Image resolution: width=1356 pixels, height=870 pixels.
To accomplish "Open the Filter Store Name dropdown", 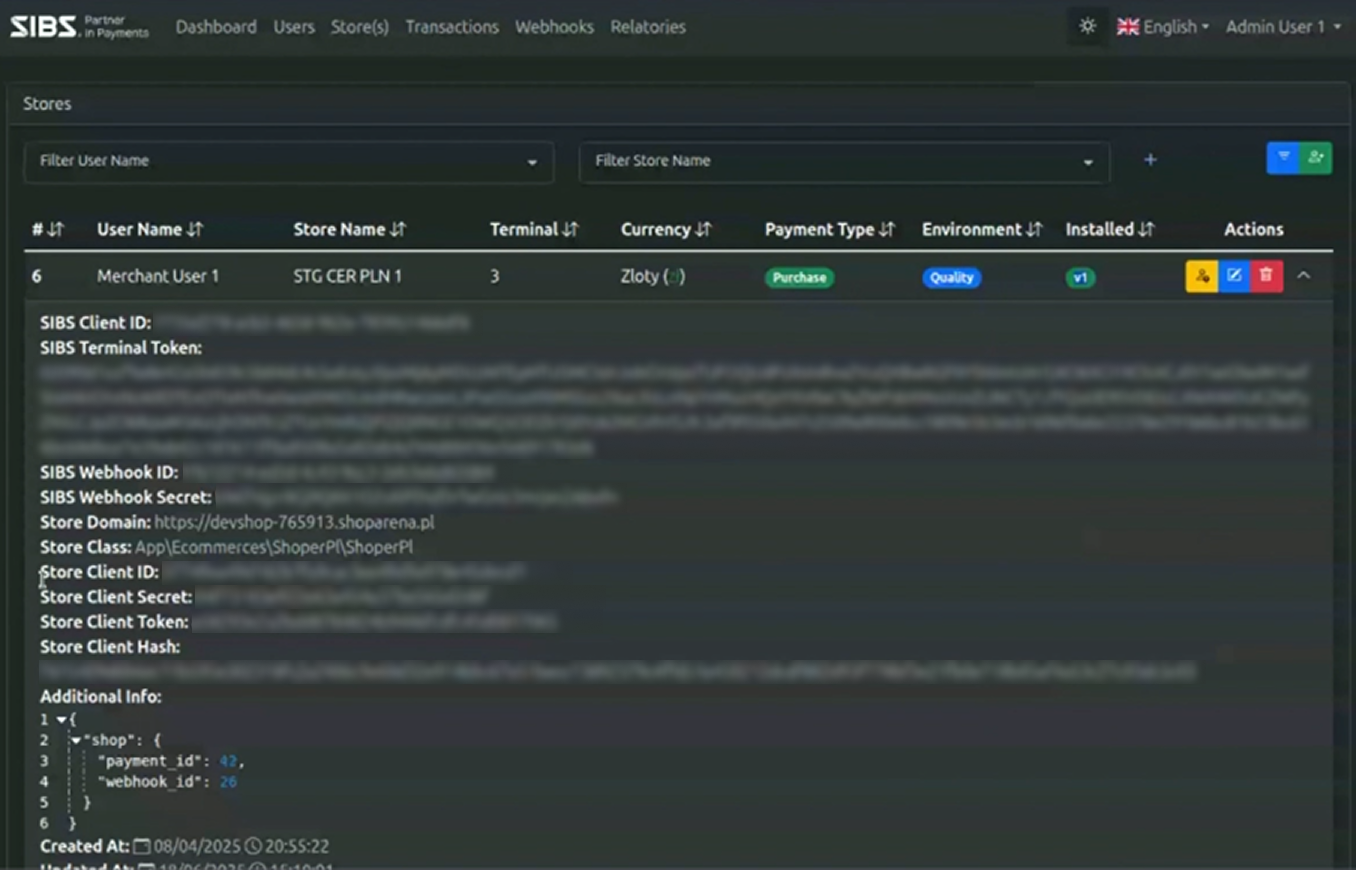I will point(843,161).
